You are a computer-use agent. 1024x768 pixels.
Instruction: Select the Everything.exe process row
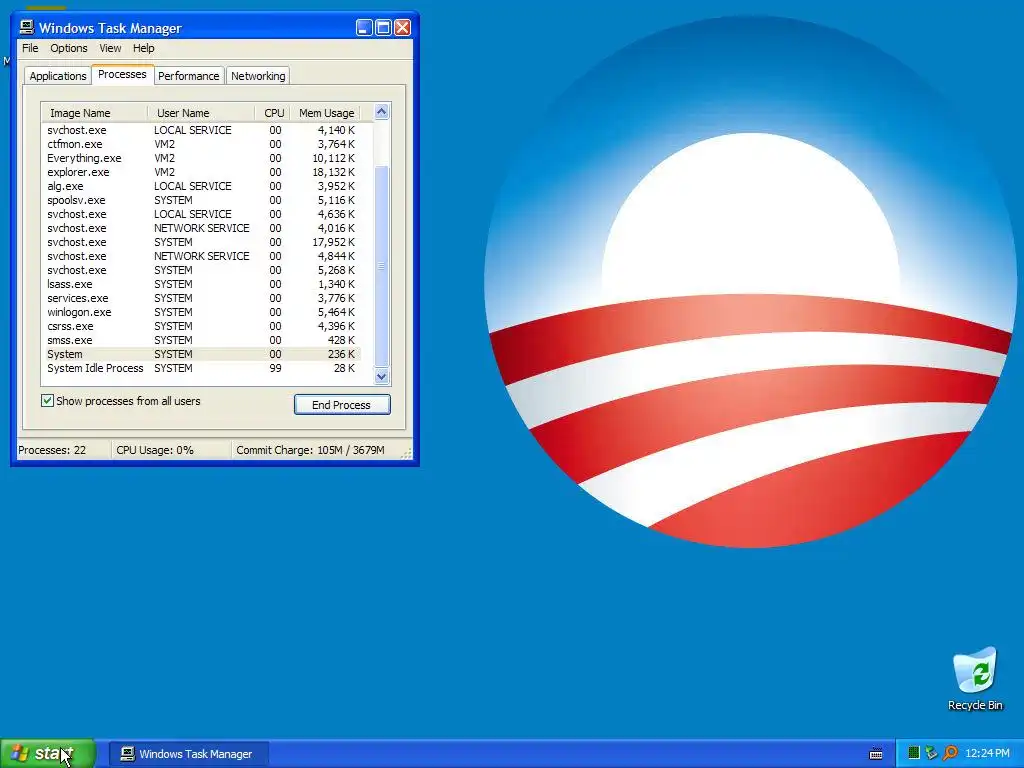201,158
